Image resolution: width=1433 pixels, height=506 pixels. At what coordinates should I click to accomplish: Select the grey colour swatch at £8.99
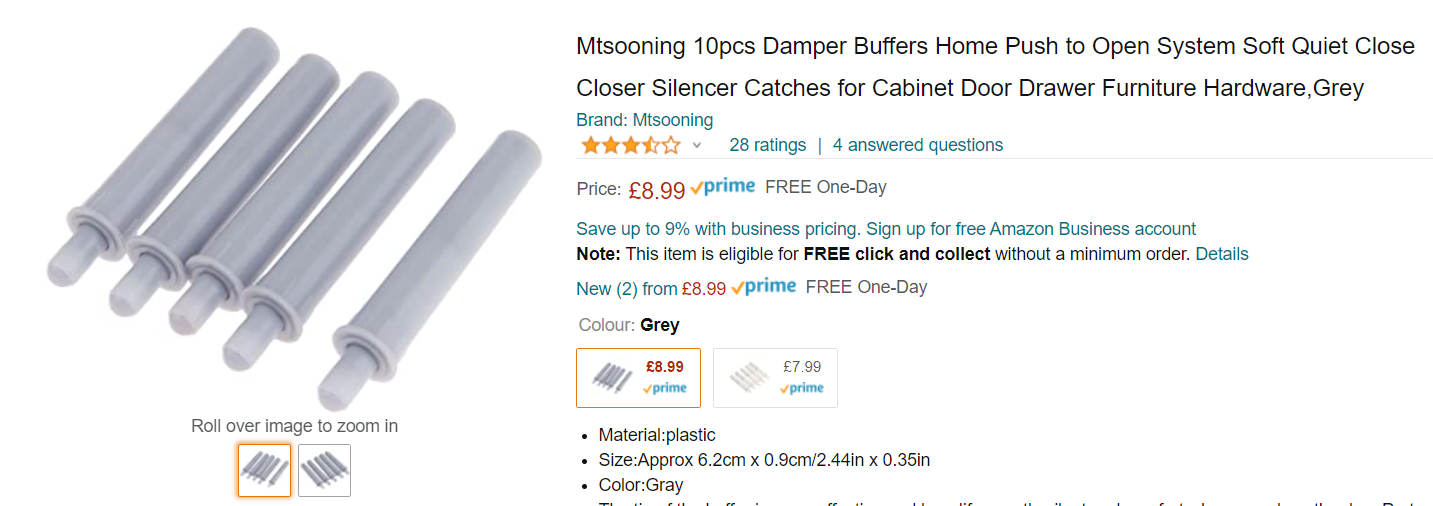[x=638, y=378]
